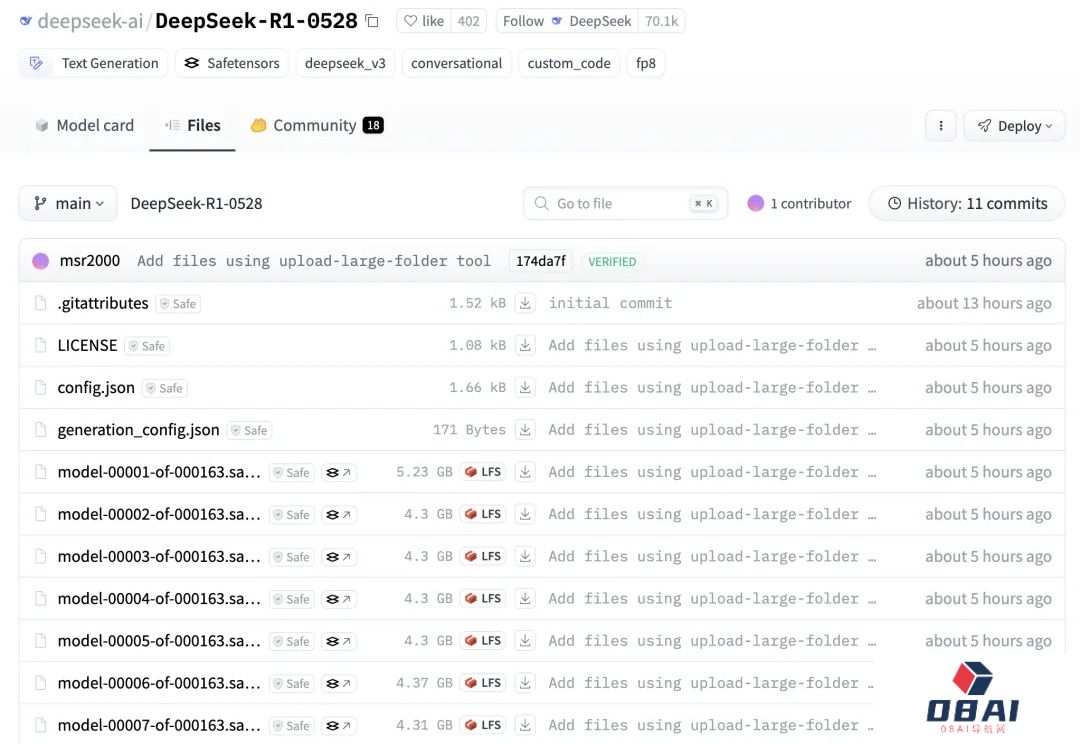Download model-00002-of-000163 via download icon
Screen dimensions: 1080x744
point(525,514)
